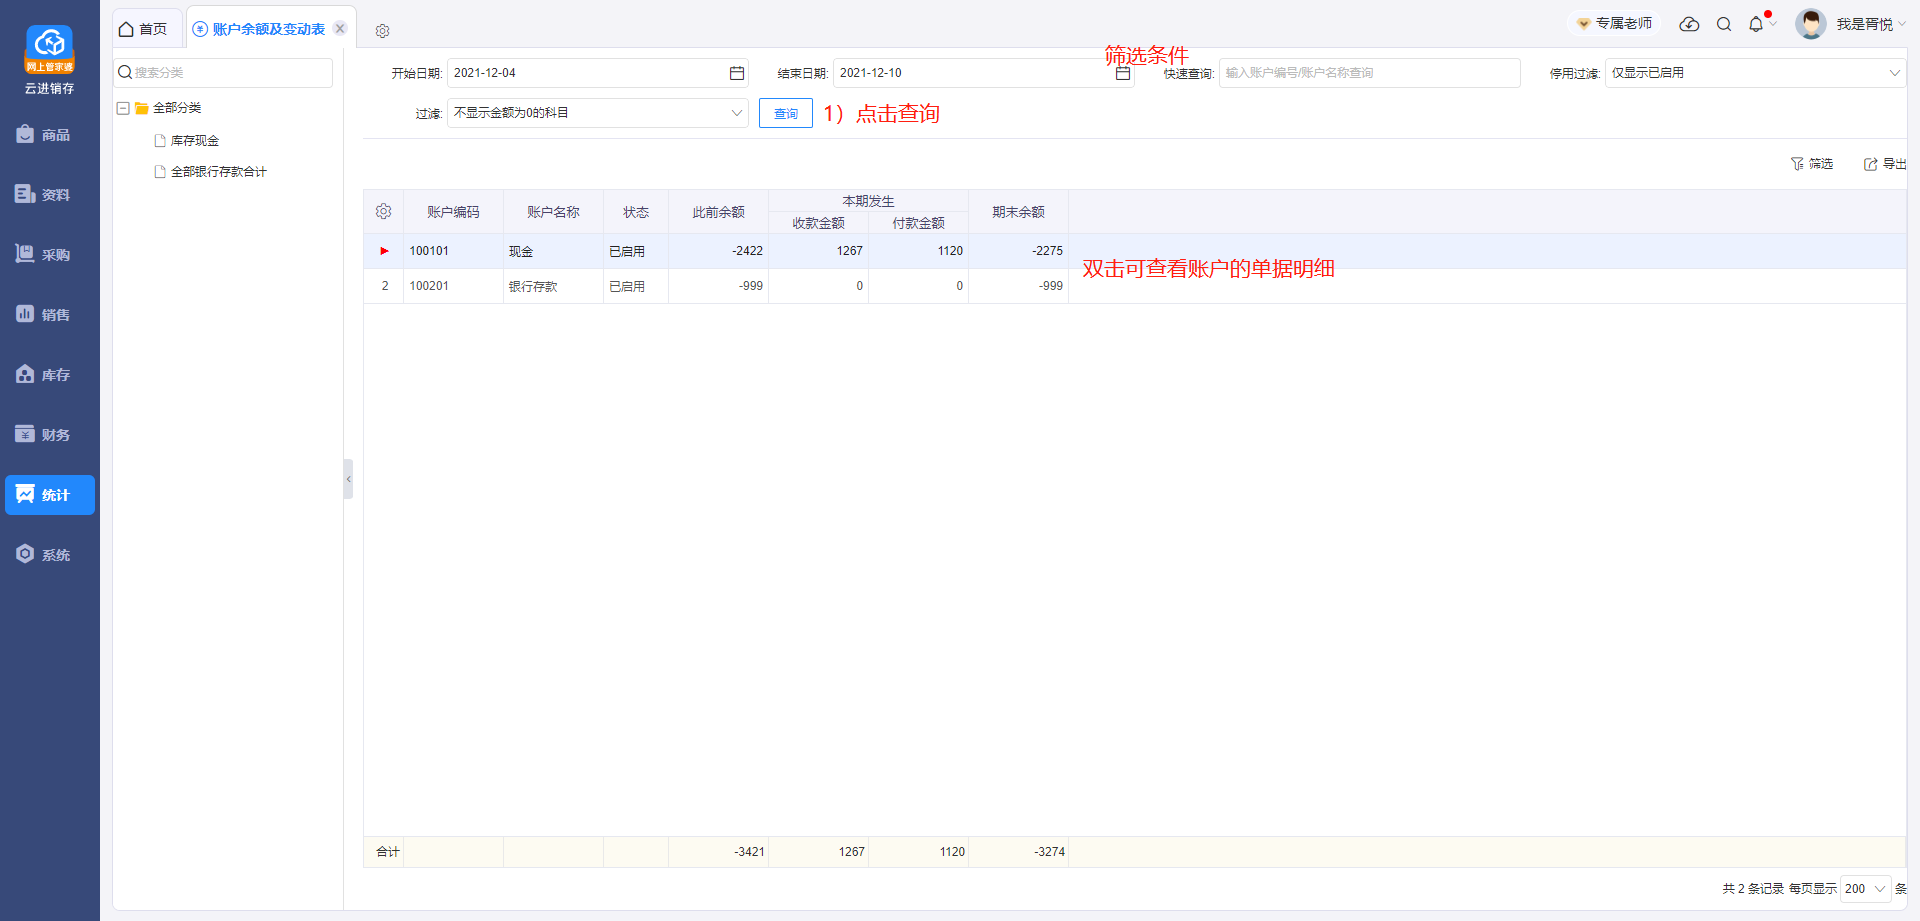The height and width of the screenshot is (921, 1920).
Task: Click the 快速查询 account search field
Action: tap(1368, 73)
